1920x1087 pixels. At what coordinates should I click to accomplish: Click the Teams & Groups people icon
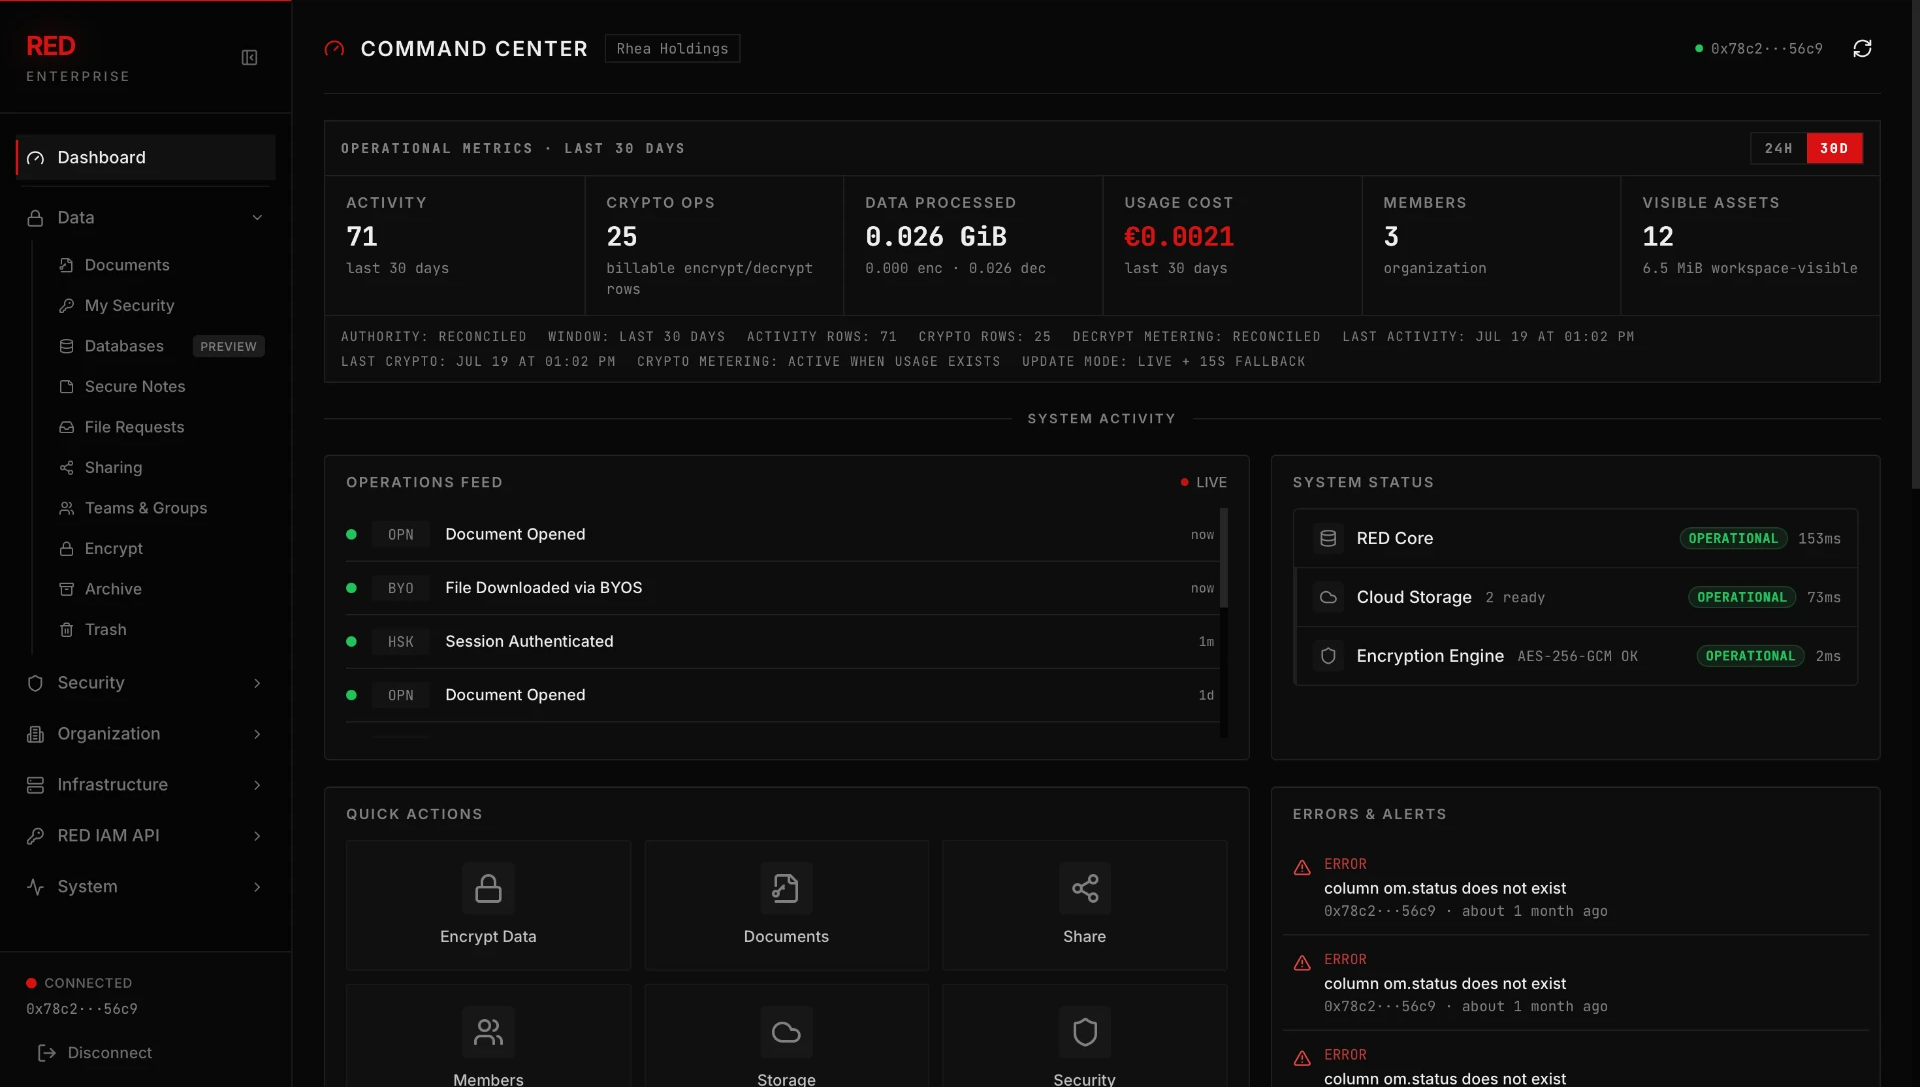click(67, 508)
